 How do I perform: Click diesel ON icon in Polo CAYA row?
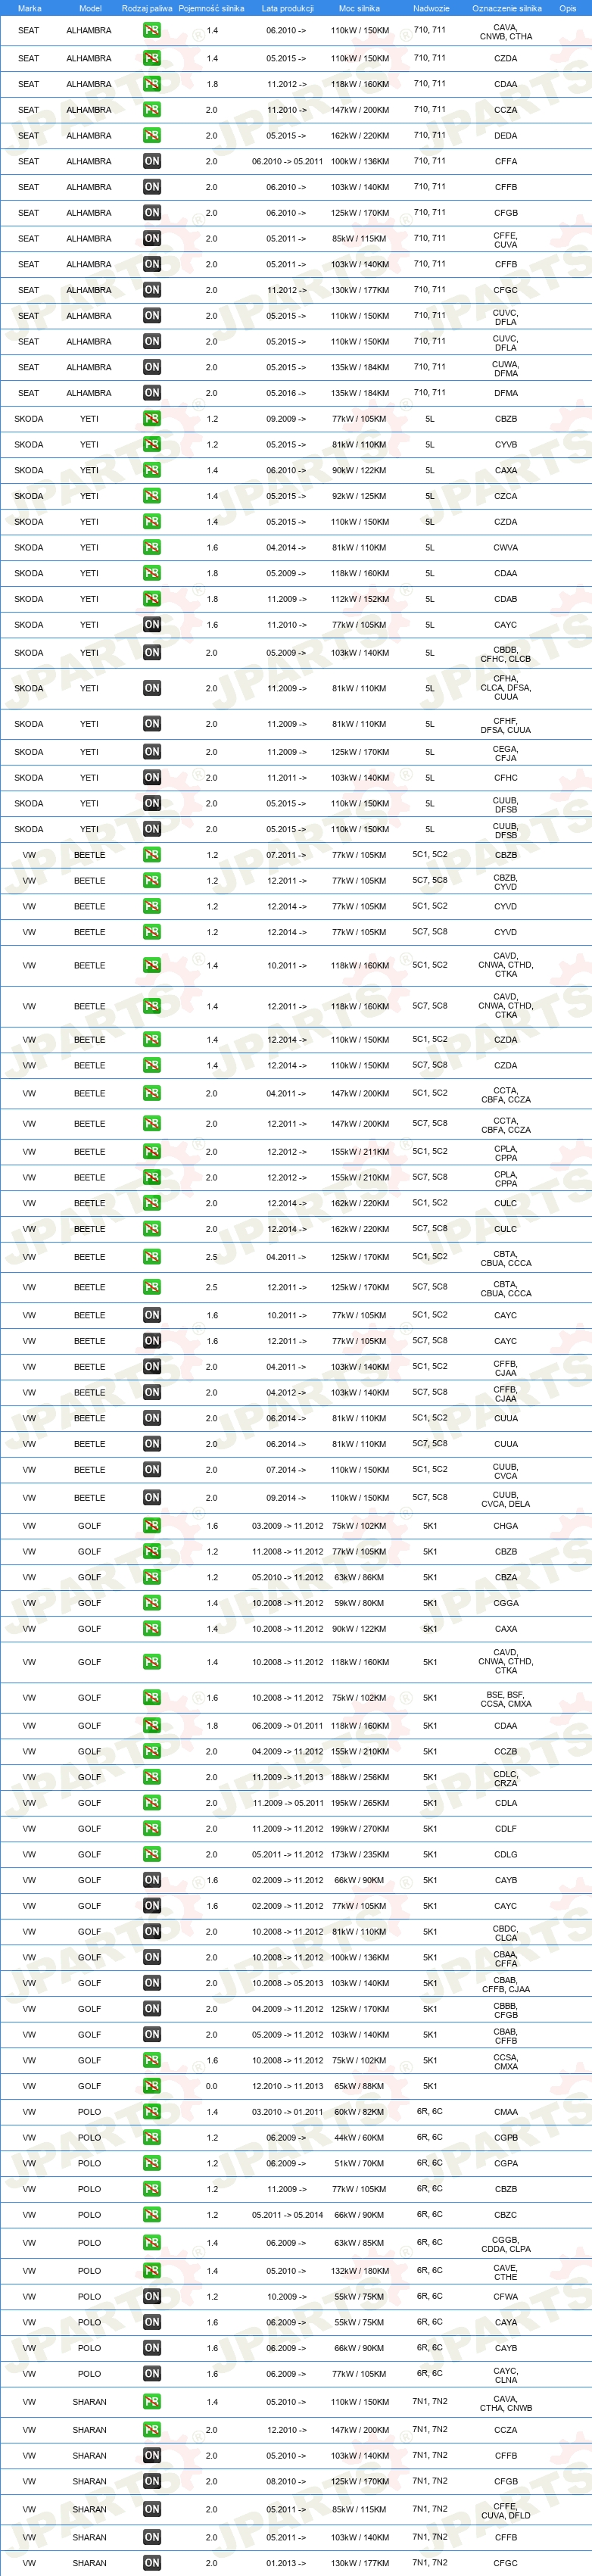pyautogui.click(x=151, y=2322)
